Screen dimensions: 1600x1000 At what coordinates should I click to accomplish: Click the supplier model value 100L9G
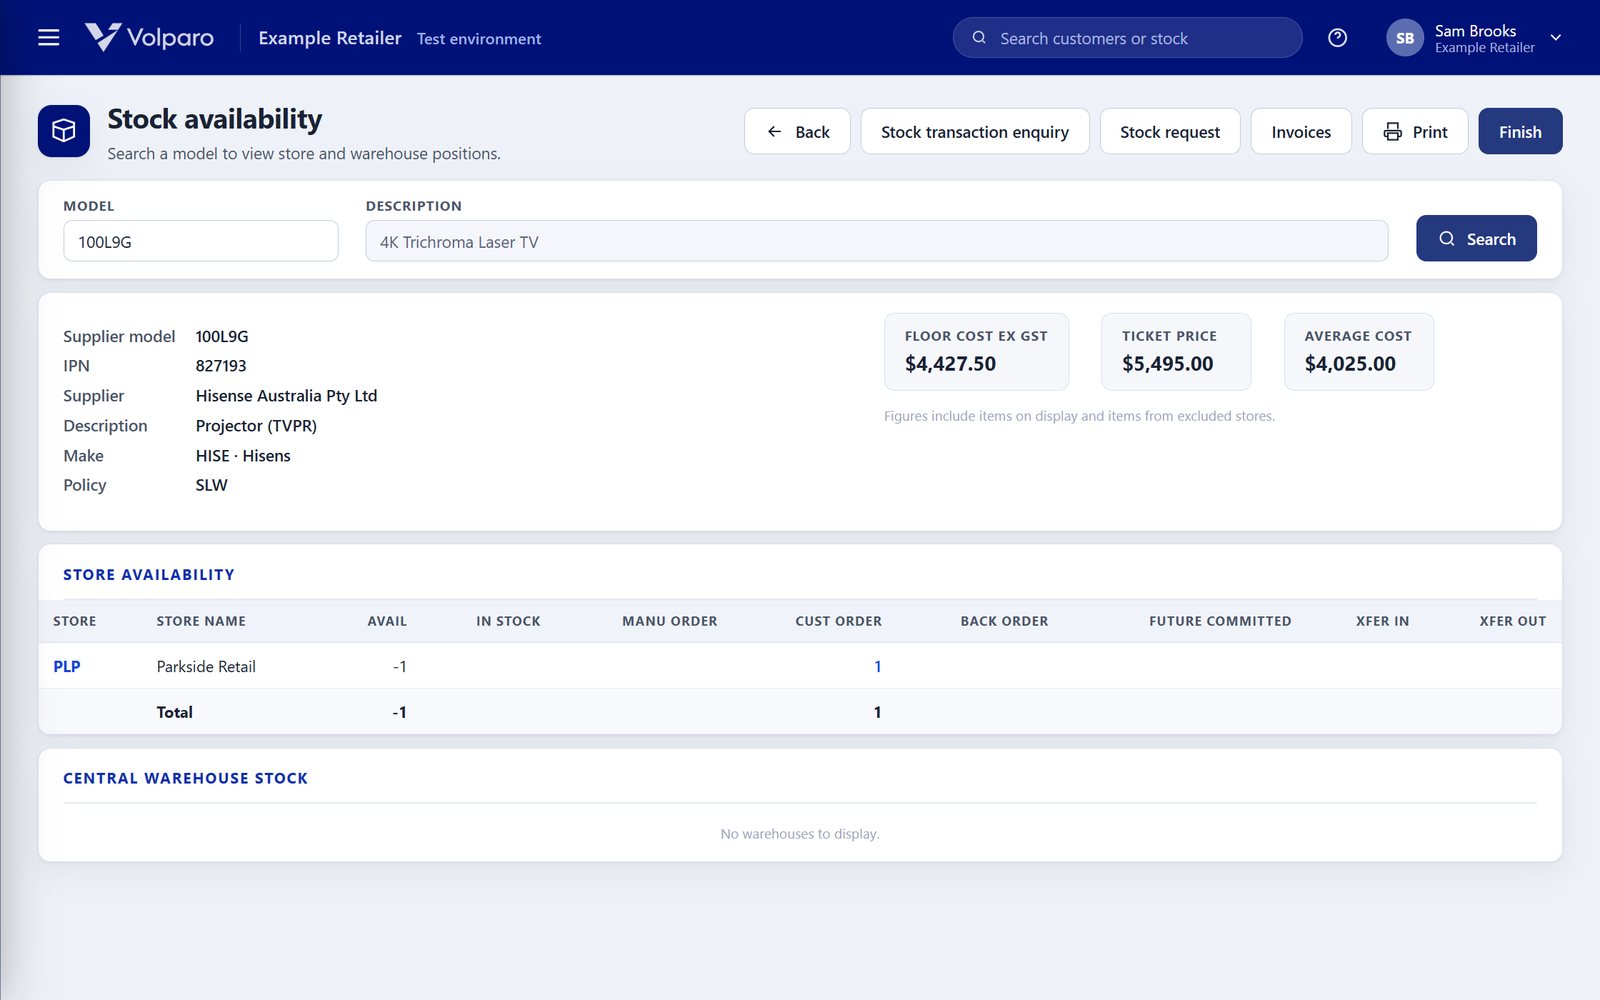click(x=222, y=337)
